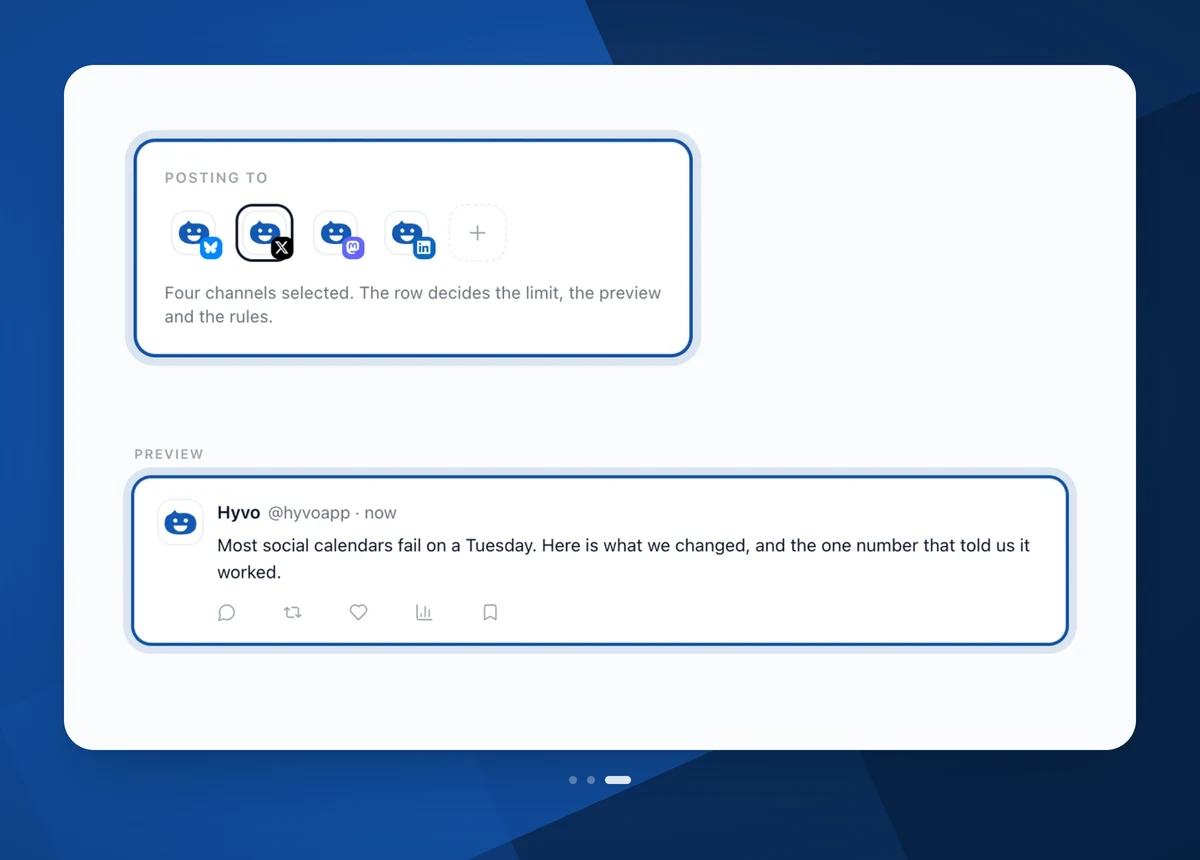Go to the second carousel dot
Screen dimensions: 1200x860
click(591, 780)
